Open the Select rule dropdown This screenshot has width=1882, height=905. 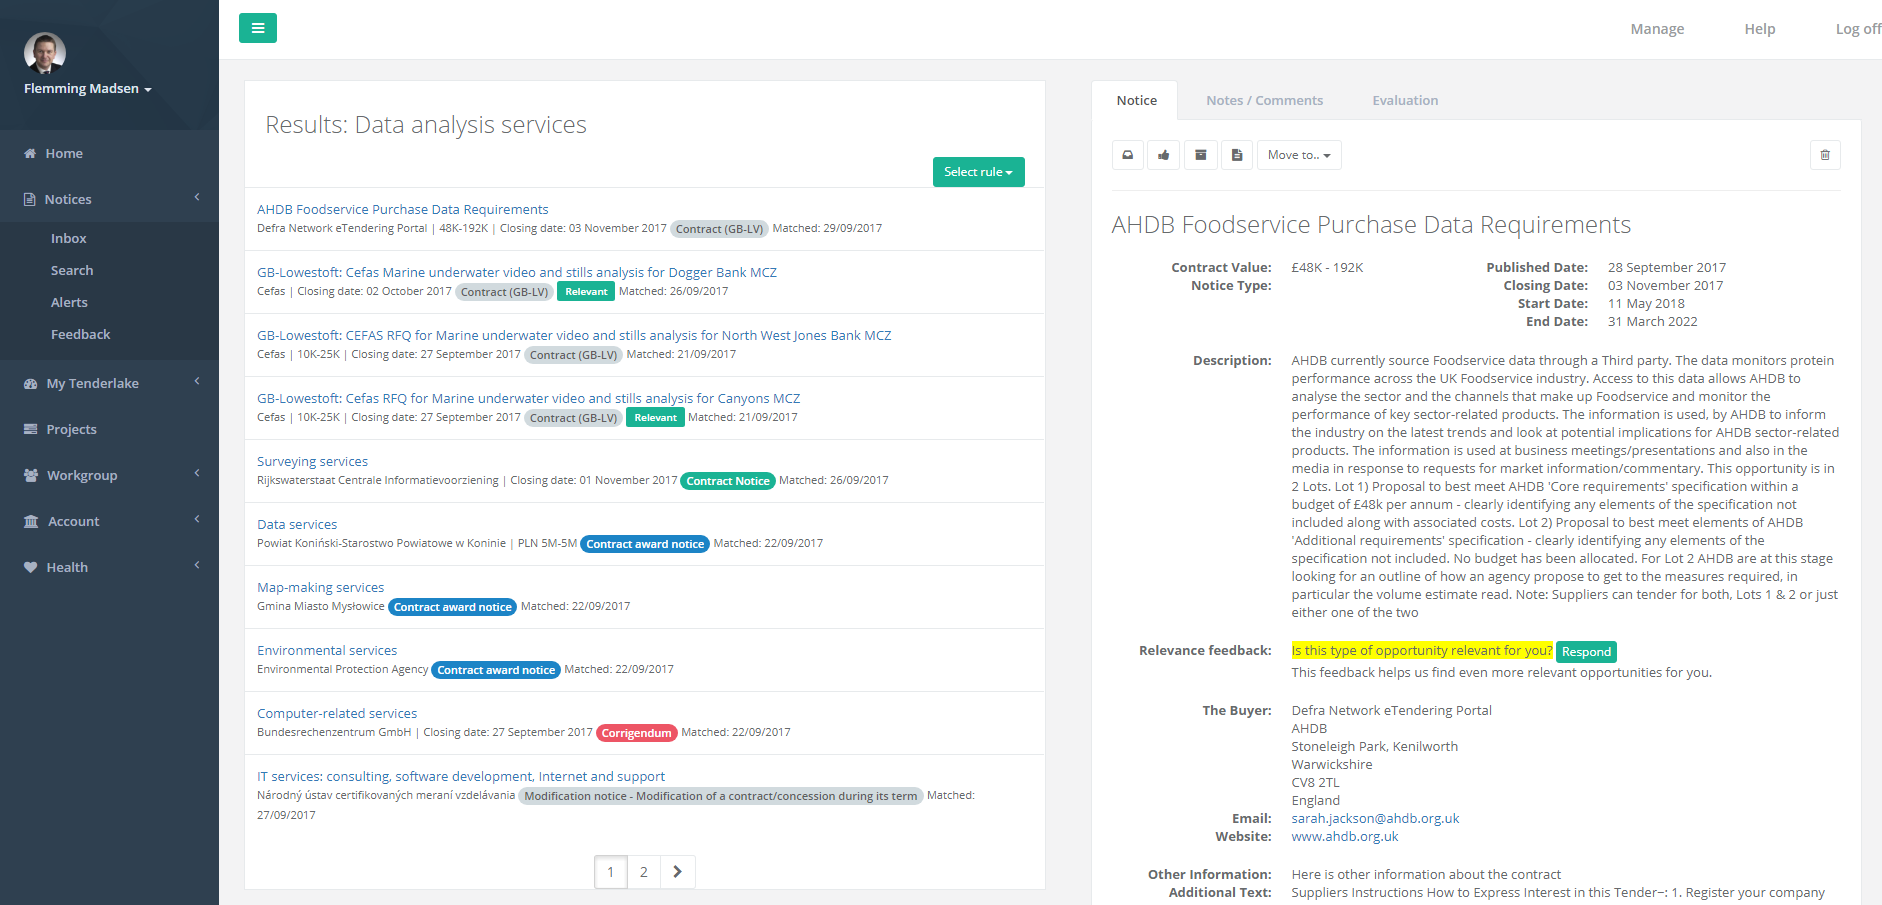pos(978,172)
